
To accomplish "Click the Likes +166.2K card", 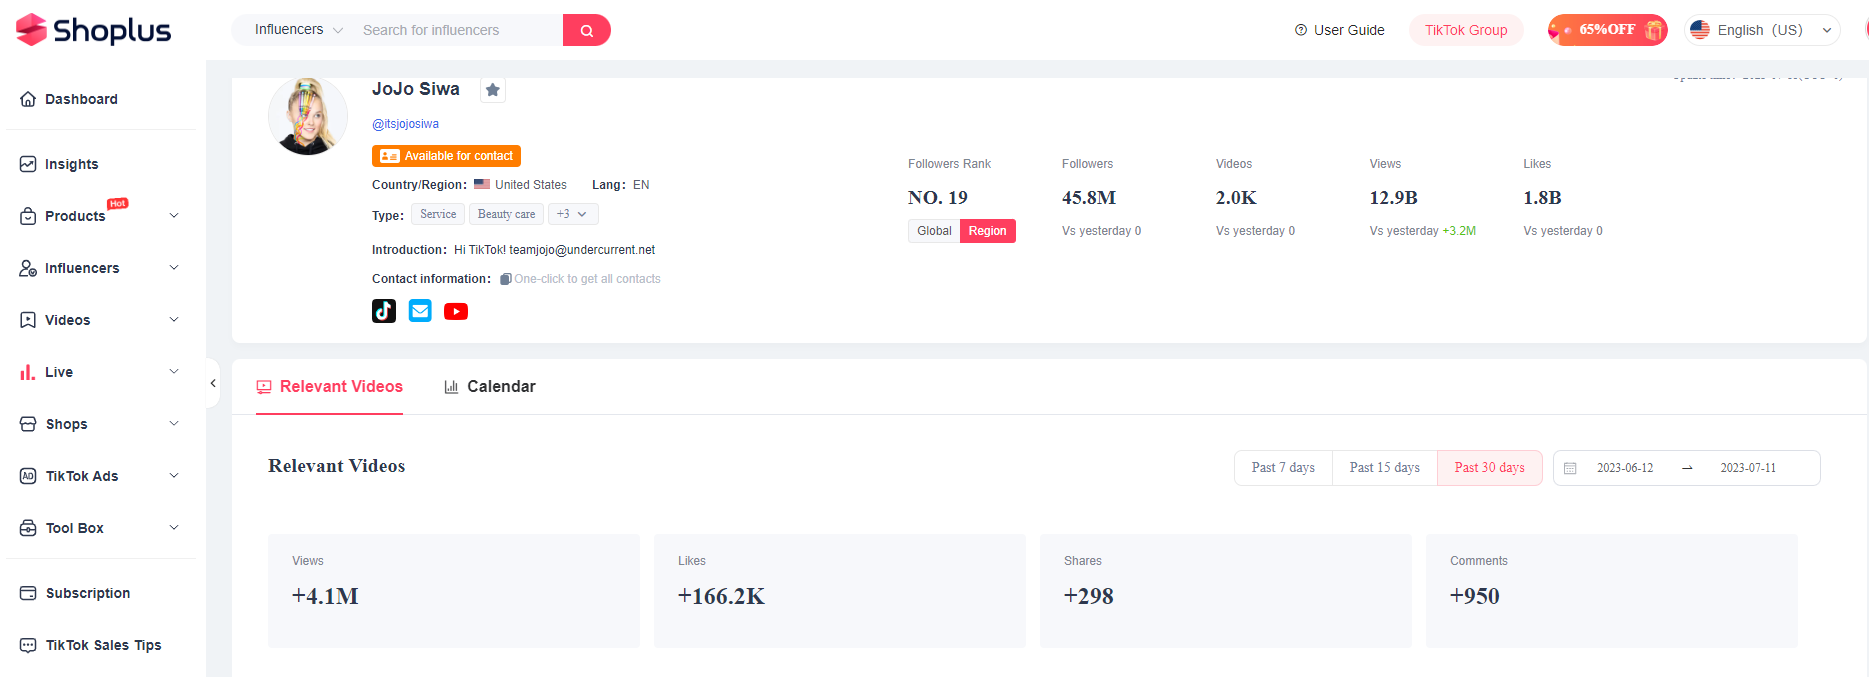I will (840, 591).
